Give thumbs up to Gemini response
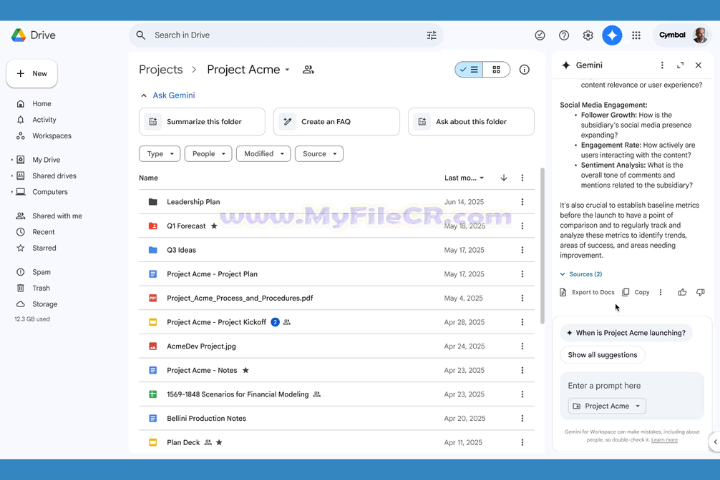720x480 pixels. (x=682, y=292)
